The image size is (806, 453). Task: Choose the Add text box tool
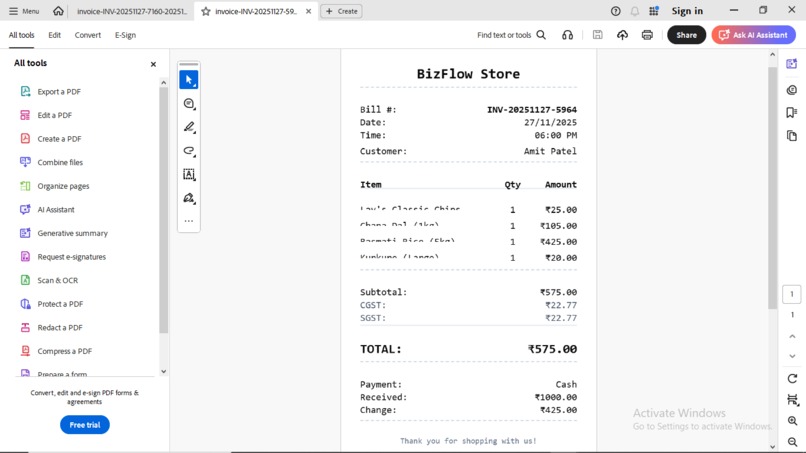(x=189, y=174)
